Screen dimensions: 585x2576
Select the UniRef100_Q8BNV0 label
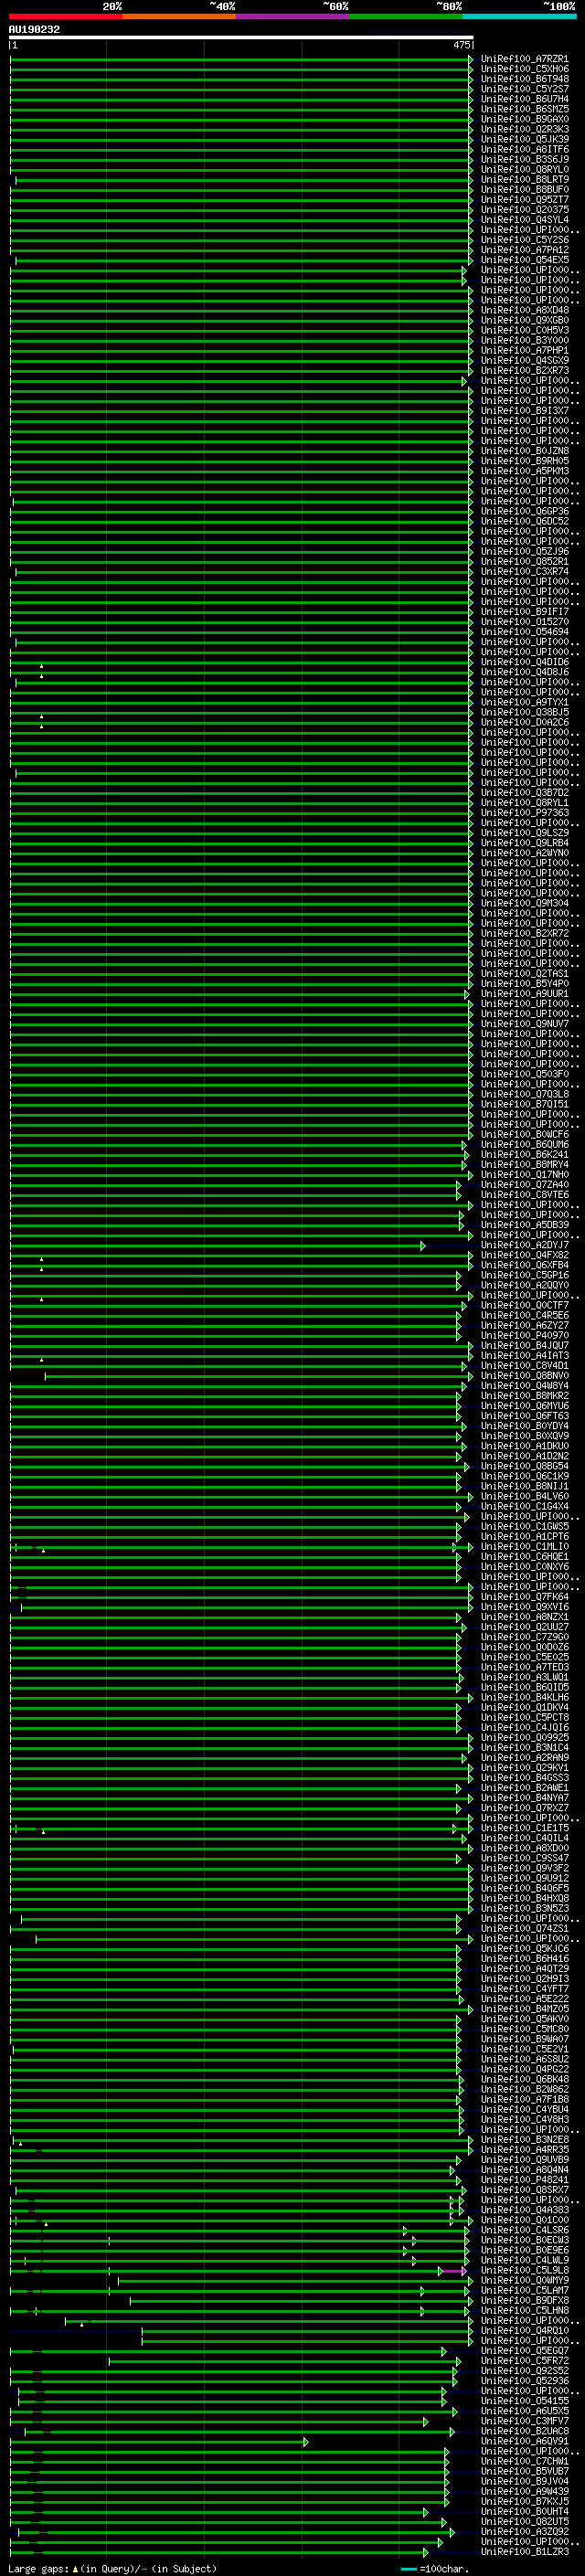coord(524,1375)
